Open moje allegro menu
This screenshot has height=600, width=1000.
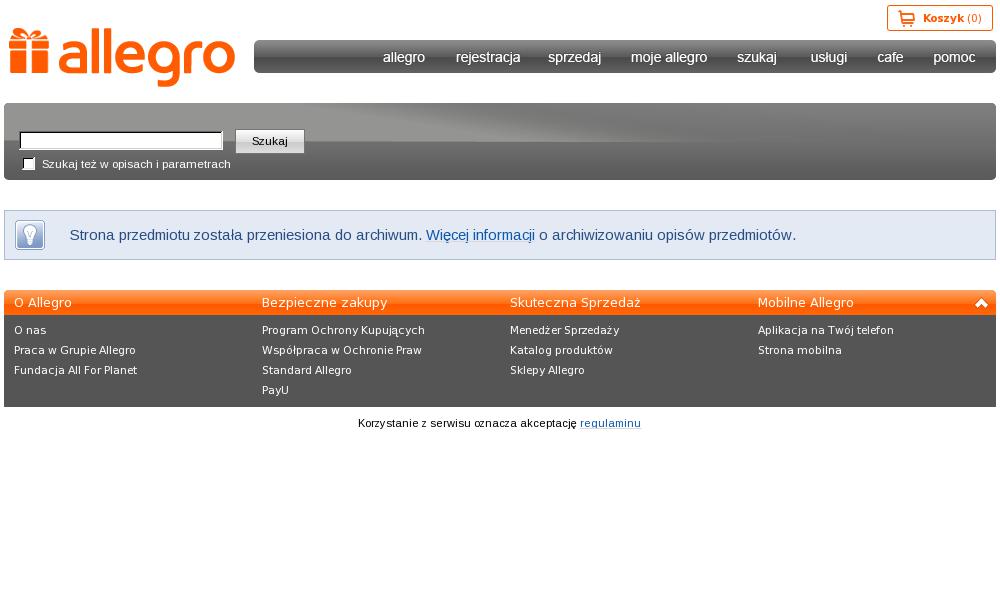(x=669, y=57)
